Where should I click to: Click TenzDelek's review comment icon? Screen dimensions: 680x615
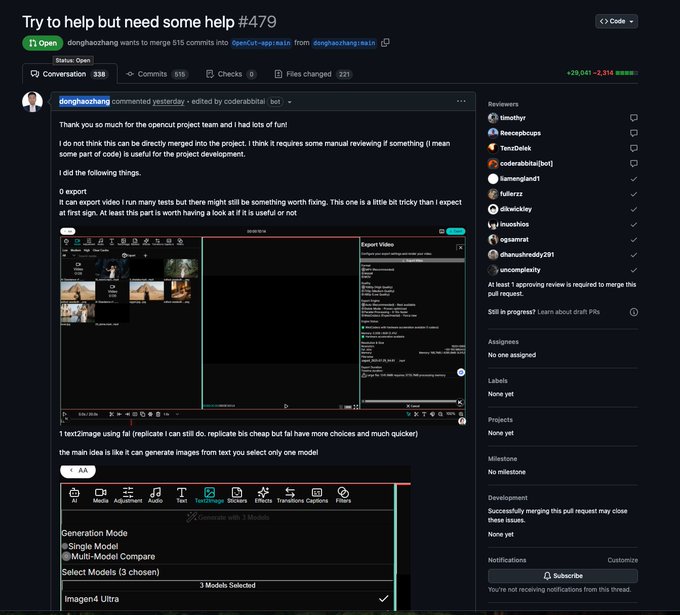(x=633, y=148)
